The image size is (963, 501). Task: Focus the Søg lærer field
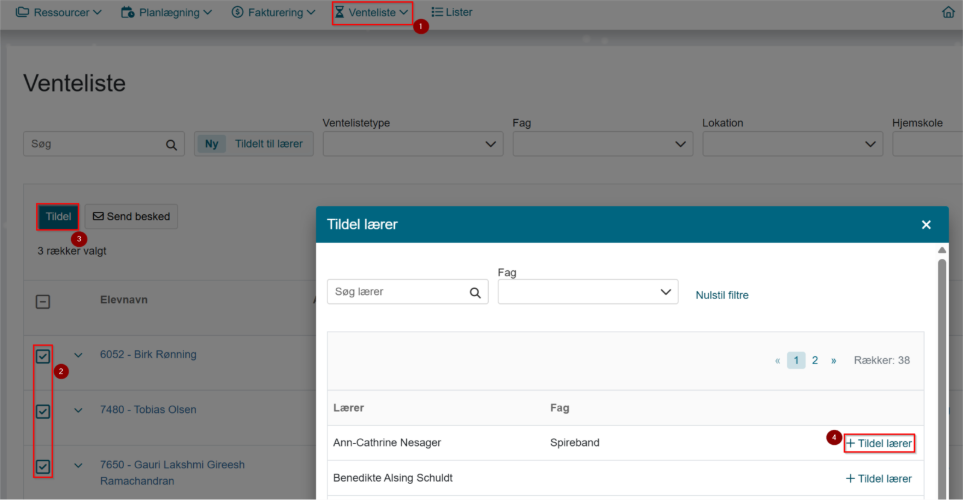(407, 292)
